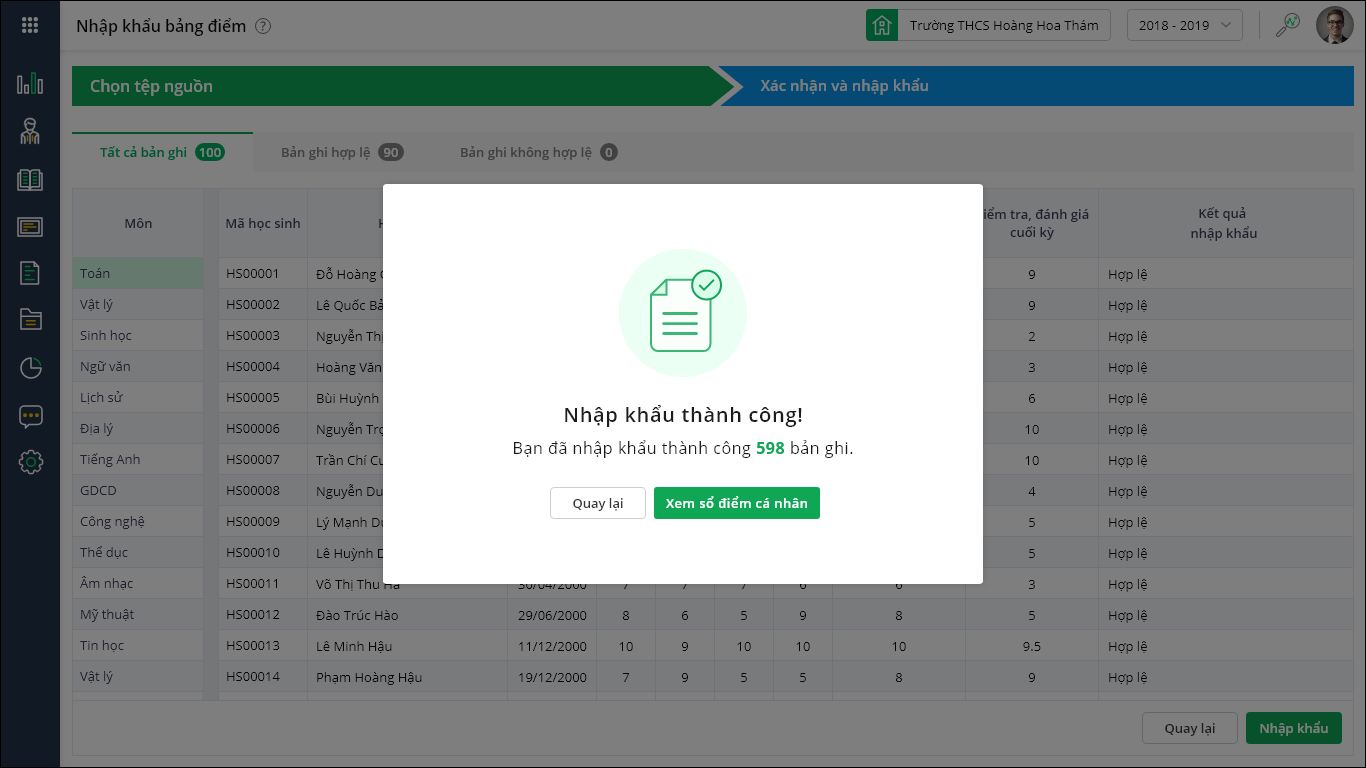
Task: Click the Môn column header
Action: [x=138, y=223]
